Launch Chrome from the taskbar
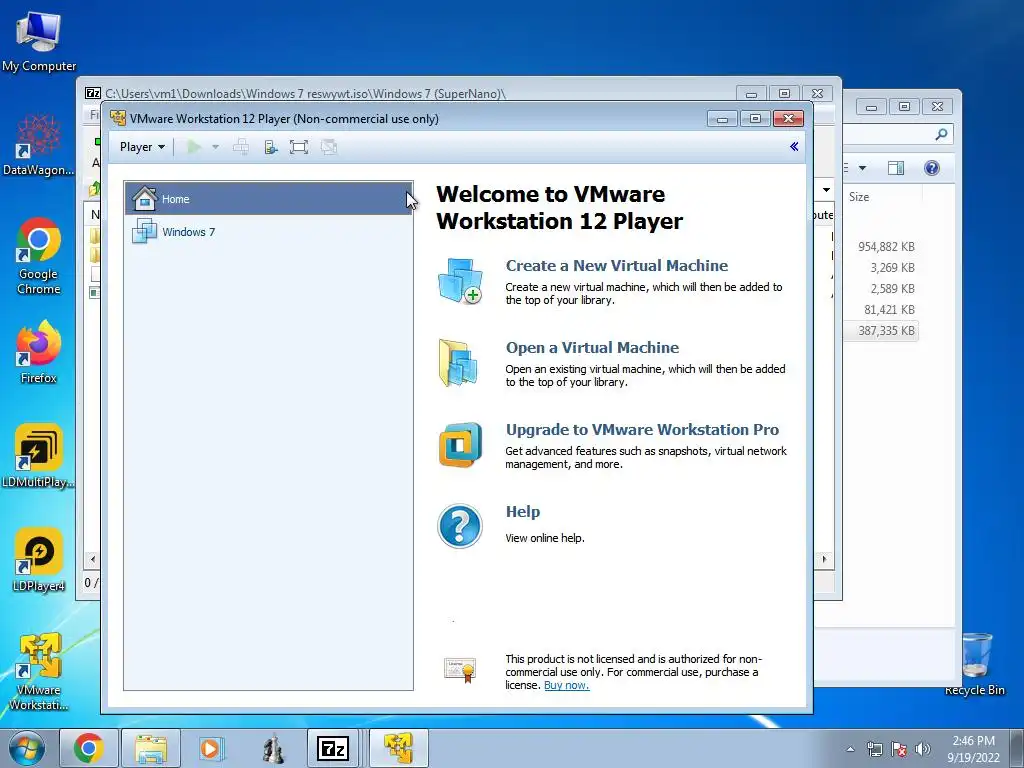The height and width of the screenshot is (768, 1024). click(x=89, y=748)
